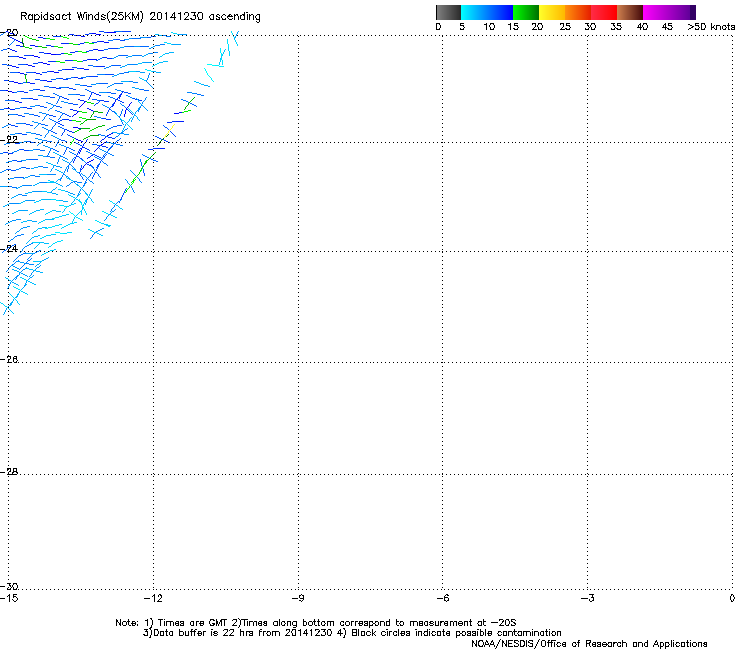Click the '45' legend scale label

[x=667, y=27]
